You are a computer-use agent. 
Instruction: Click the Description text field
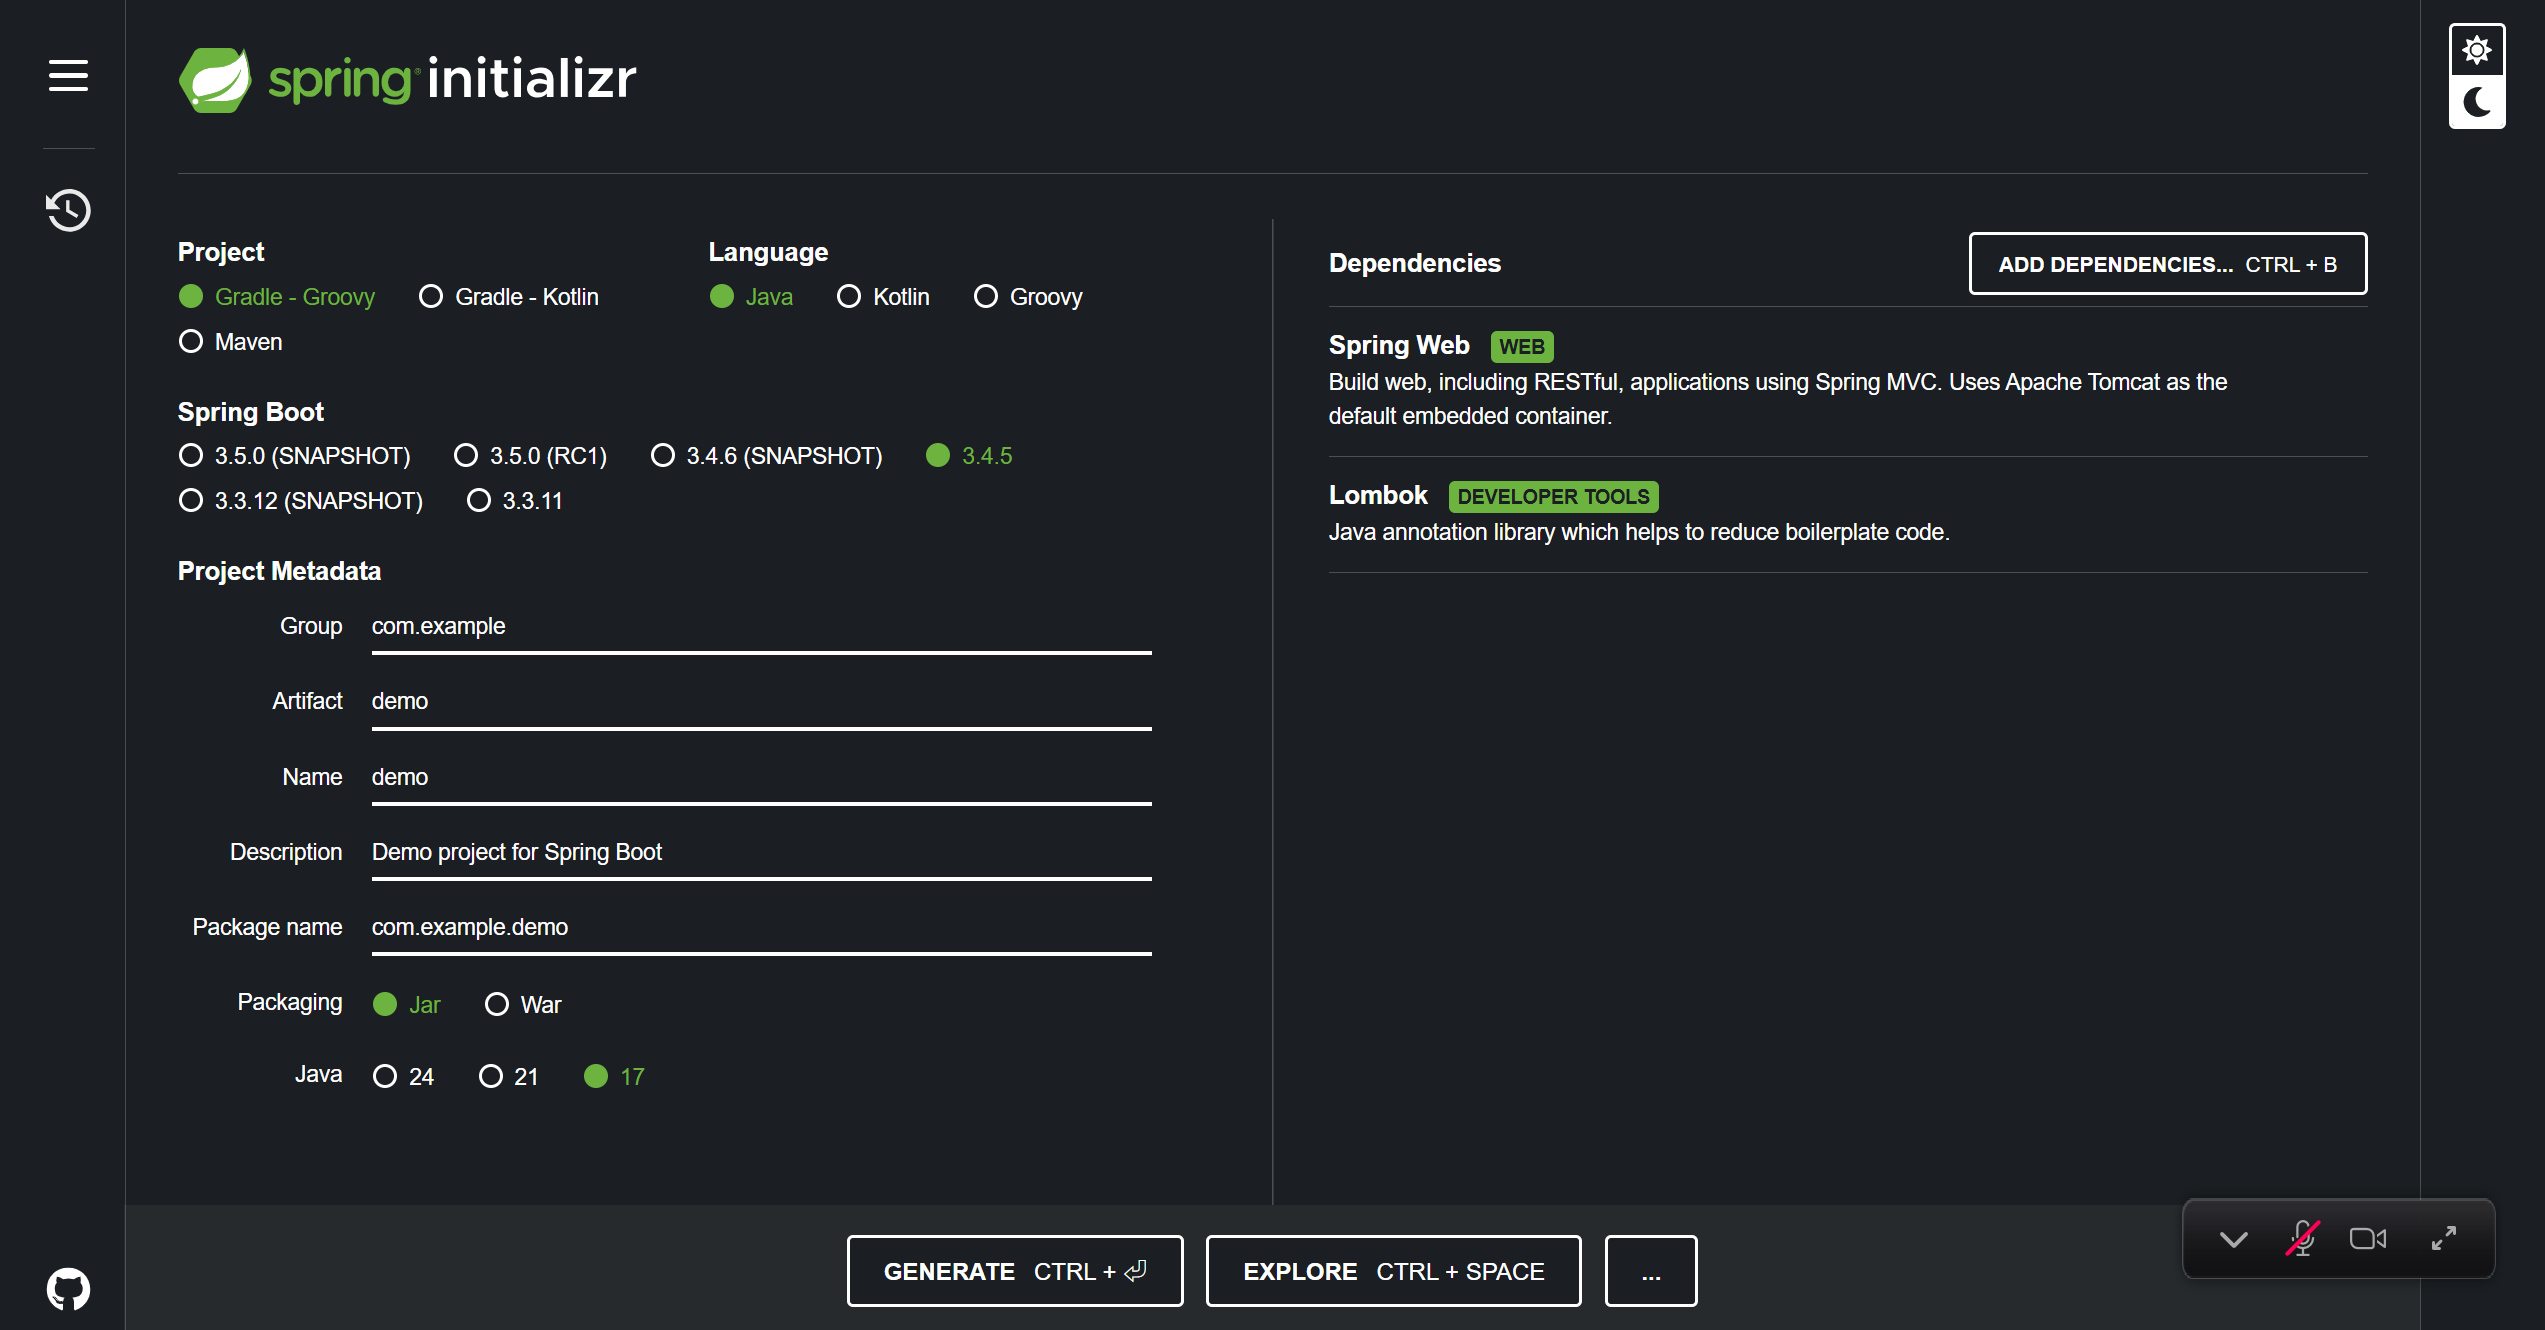tap(760, 852)
